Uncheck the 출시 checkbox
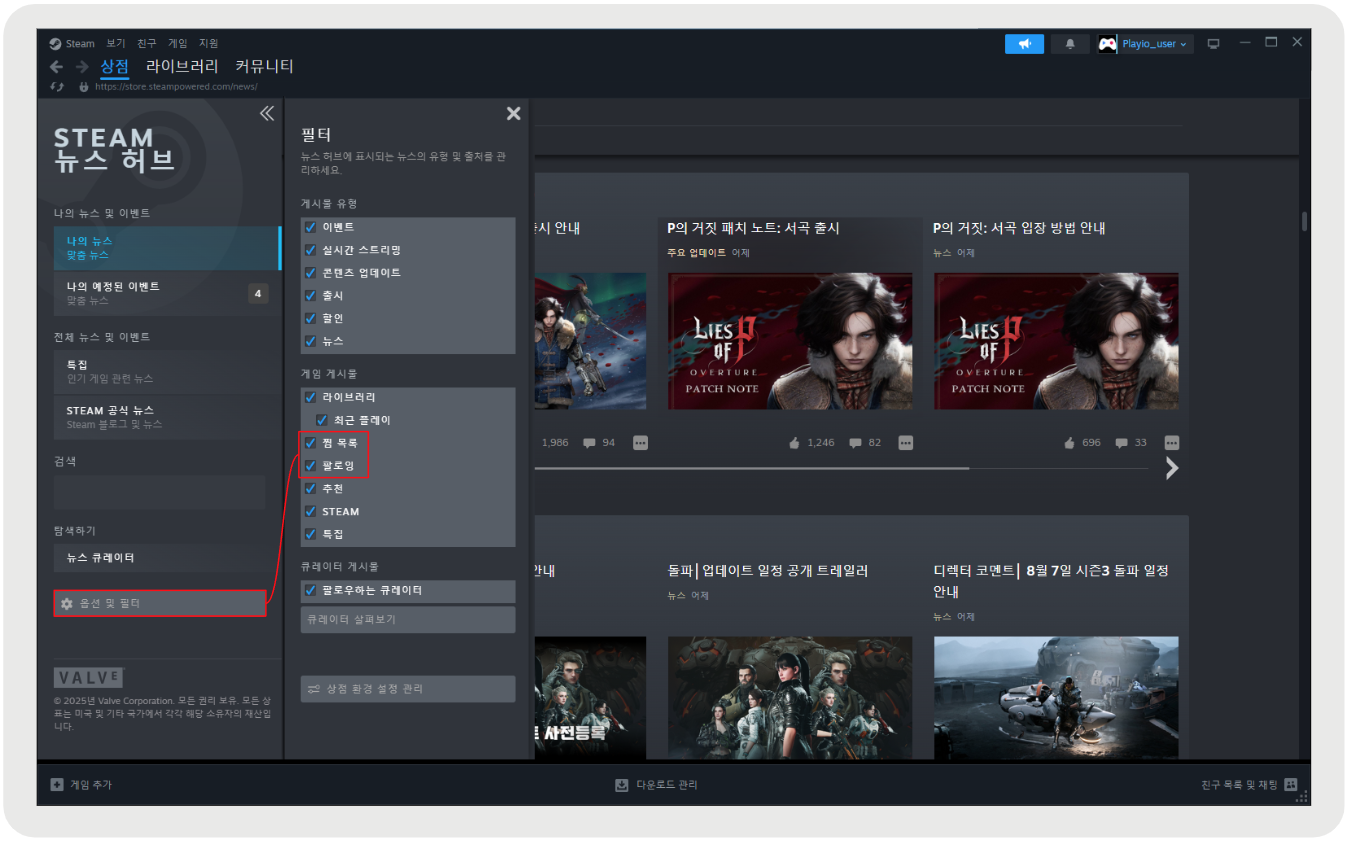 click(x=310, y=296)
